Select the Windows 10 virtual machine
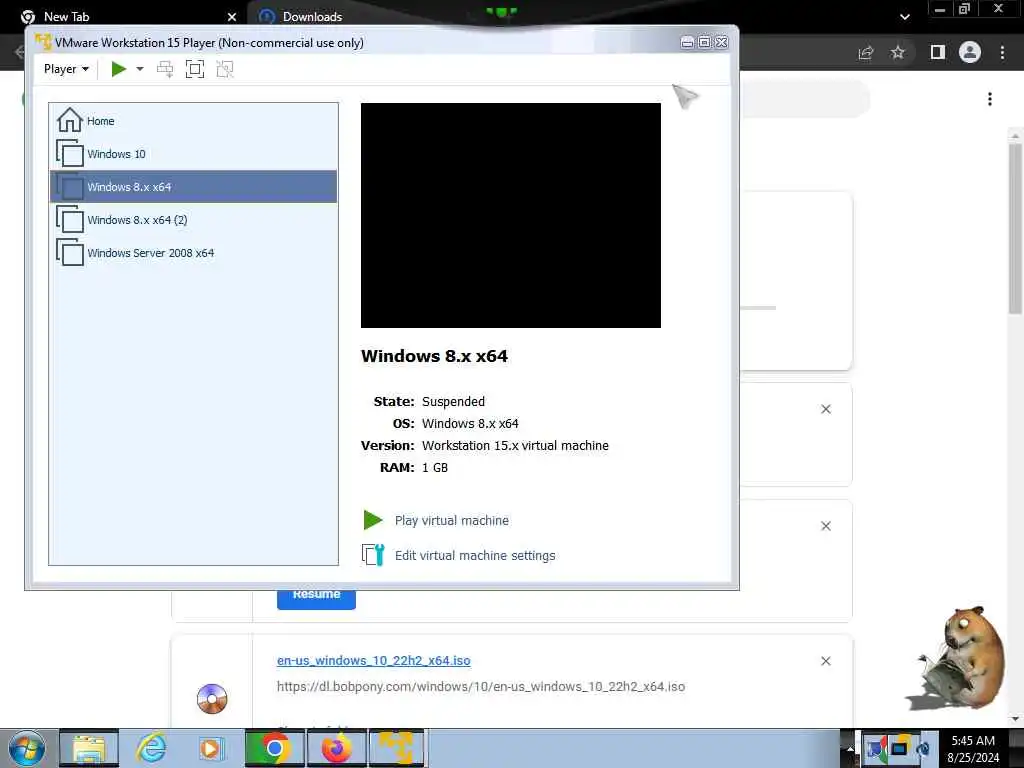Viewport: 1024px width, 768px height. coord(193,154)
